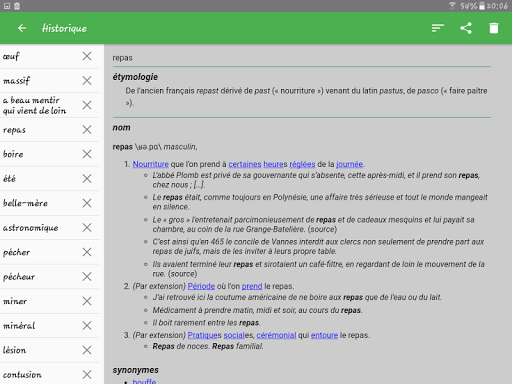Viewport: 512px width, 384px height.
Task: Open the 'journée' link
Action: click(349, 164)
